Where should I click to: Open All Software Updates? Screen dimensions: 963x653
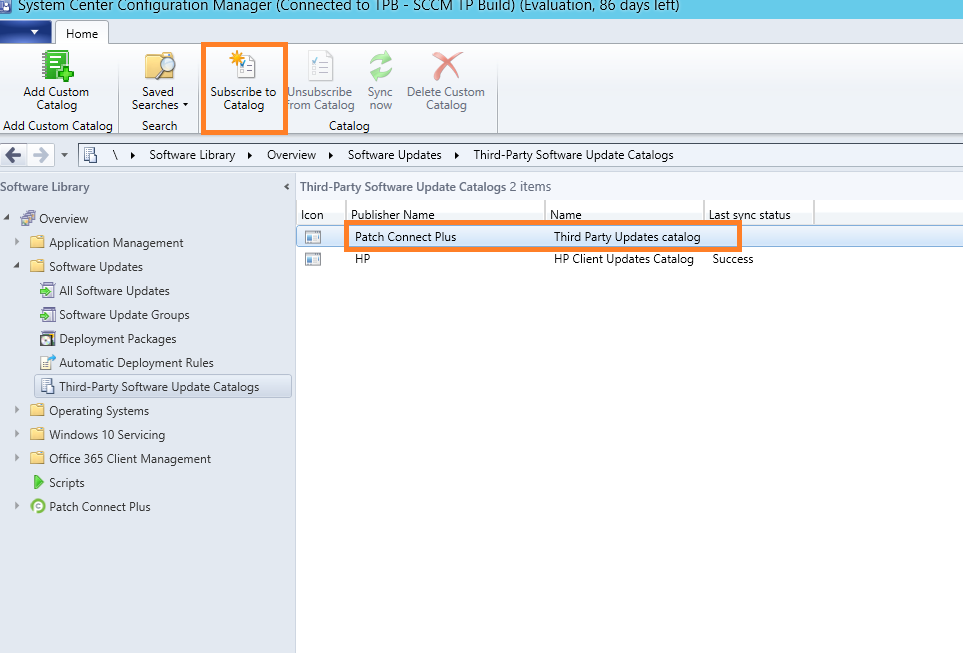tap(114, 291)
